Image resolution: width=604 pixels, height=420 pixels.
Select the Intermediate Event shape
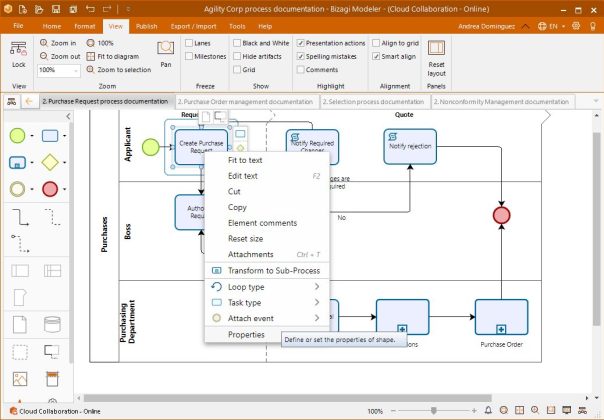(x=17, y=189)
